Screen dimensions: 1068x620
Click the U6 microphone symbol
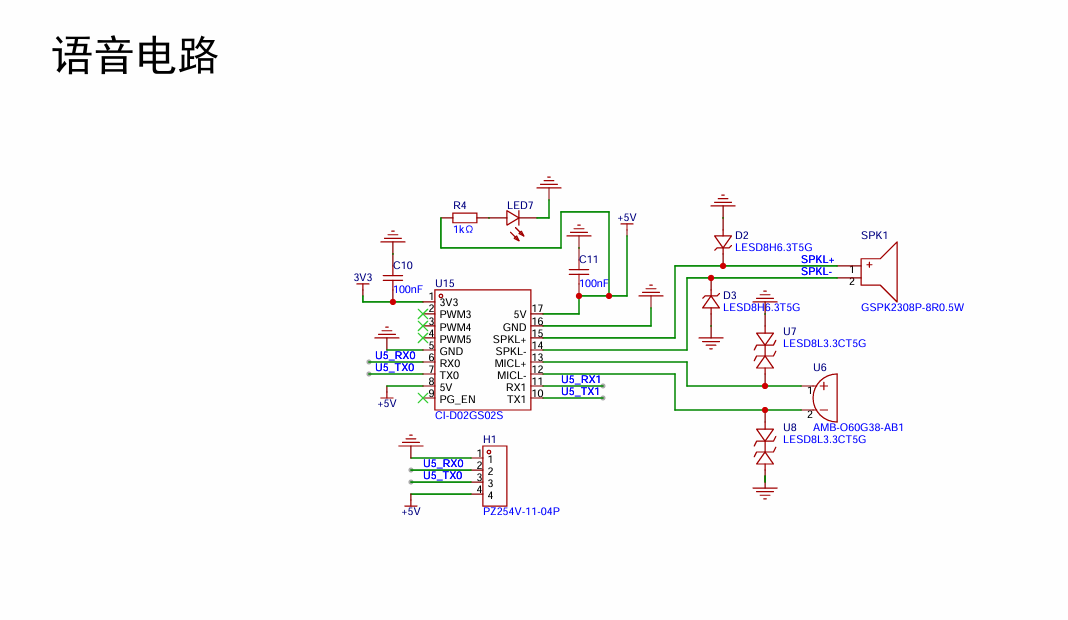[x=825, y=398]
